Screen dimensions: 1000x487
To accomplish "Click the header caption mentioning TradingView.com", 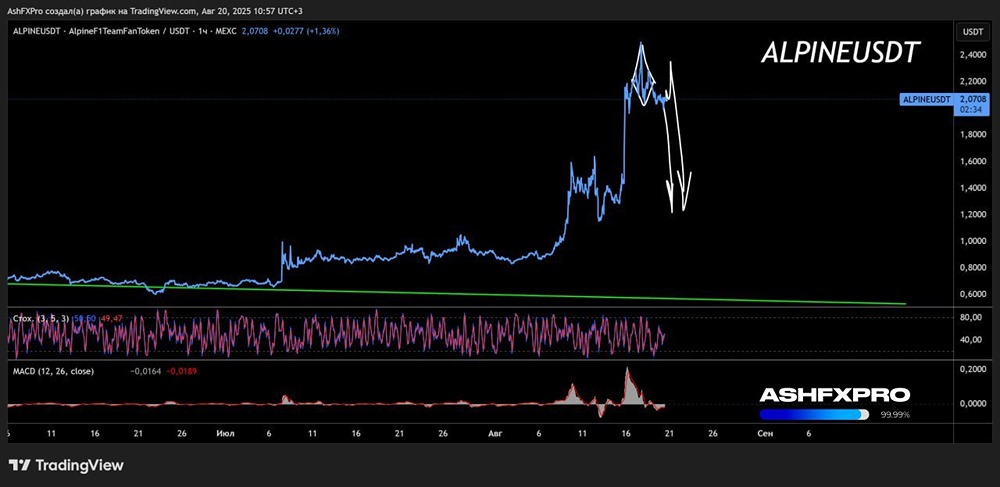I will click(x=156, y=11).
